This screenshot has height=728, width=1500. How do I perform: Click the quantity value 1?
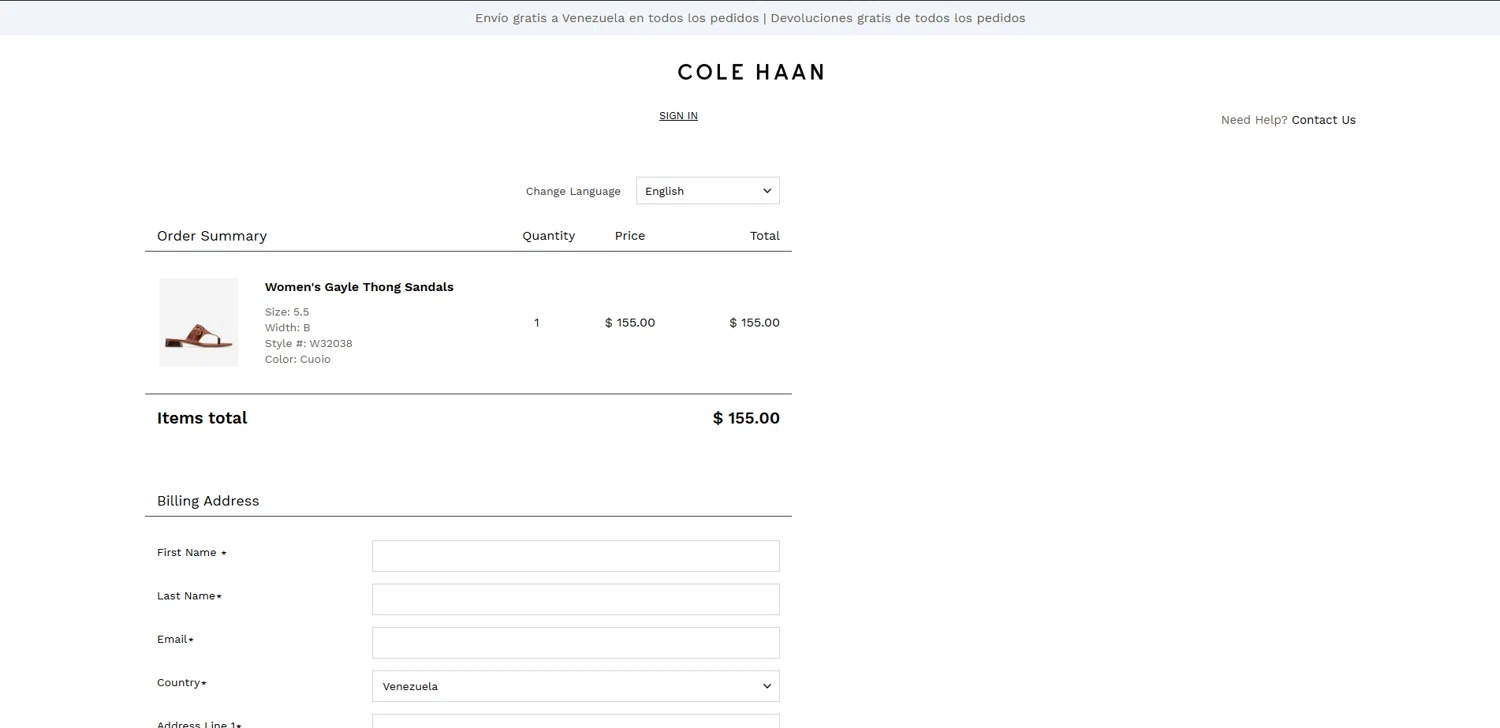point(537,323)
